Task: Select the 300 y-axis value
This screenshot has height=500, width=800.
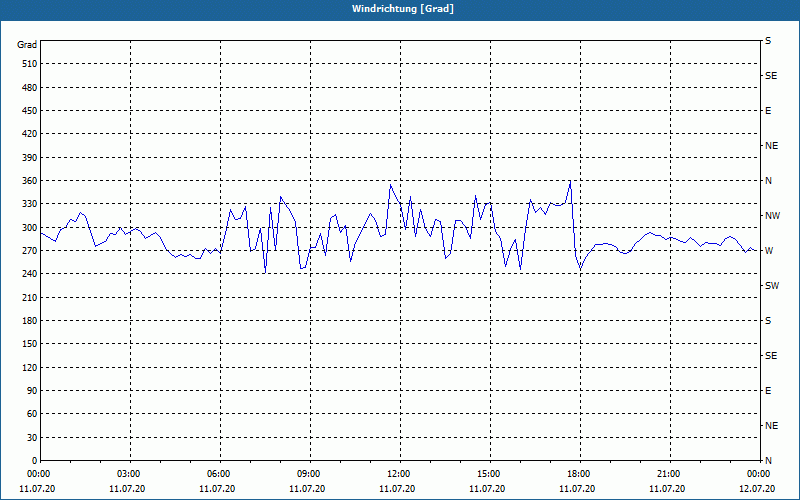Action: click(30, 228)
